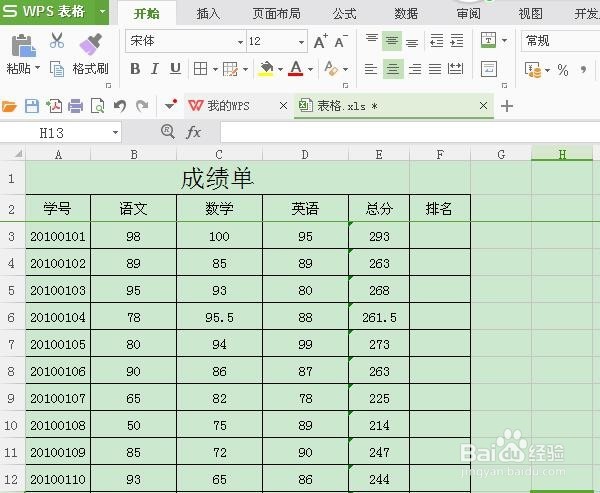600x493 pixels.
Task: Click the print preview icon
Action: click(98, 106)
